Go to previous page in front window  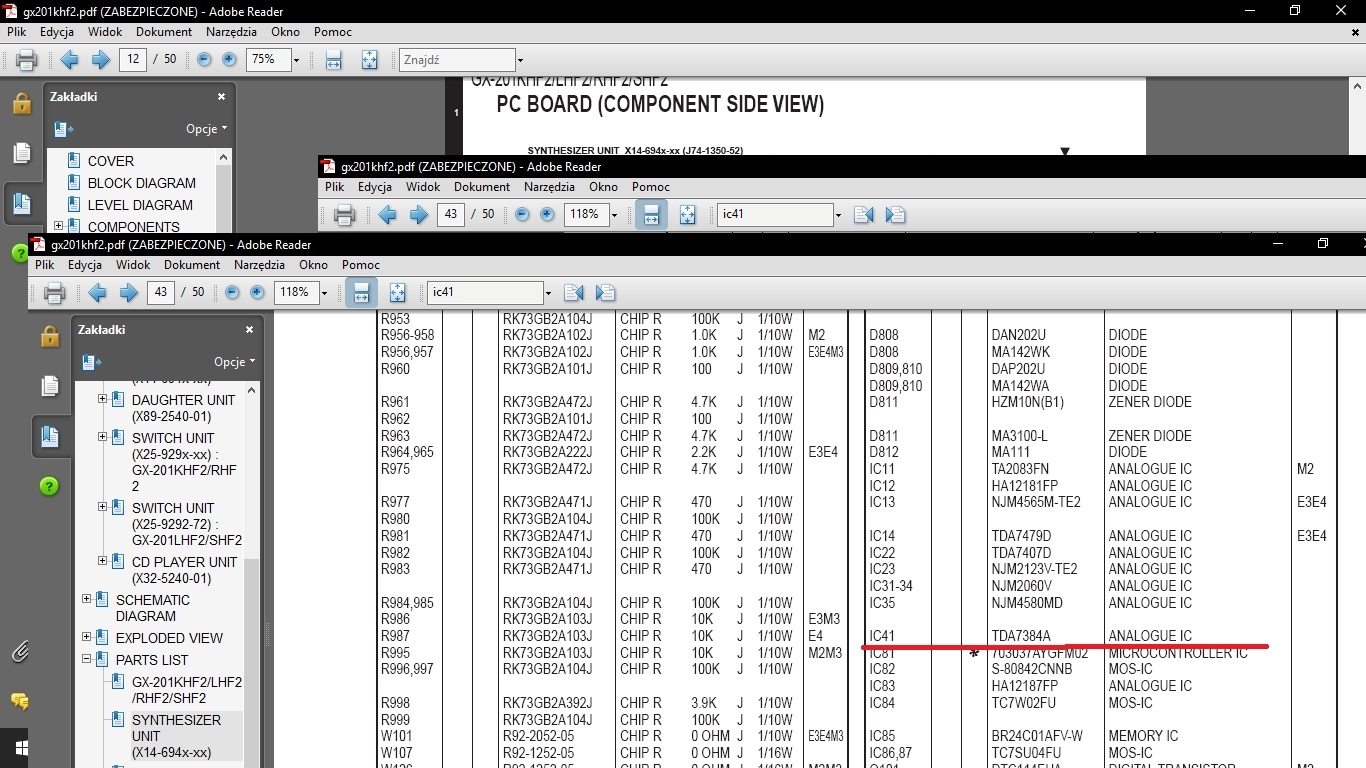coord(97,293)
